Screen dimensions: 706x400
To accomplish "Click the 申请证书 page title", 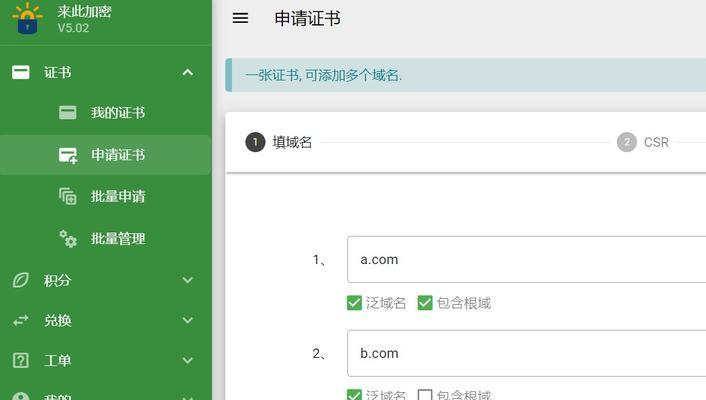I will tap(307, 18).
